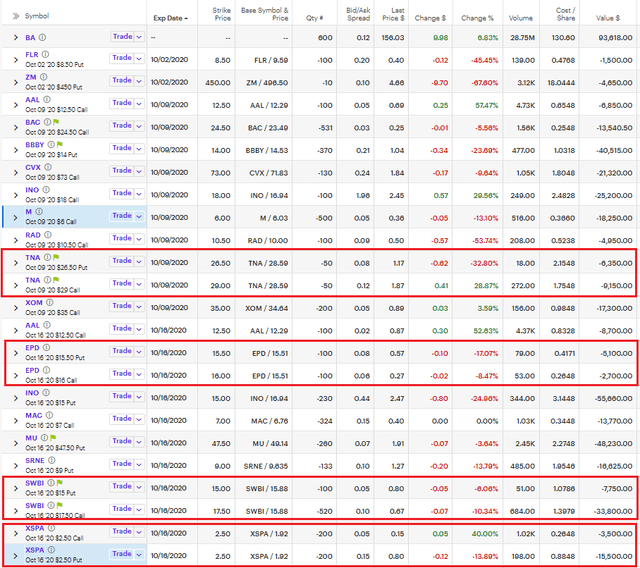Open info icon for SWBI $15 Put
The image size is (640, 568).
pyautogui.click(x=51, y=483)
